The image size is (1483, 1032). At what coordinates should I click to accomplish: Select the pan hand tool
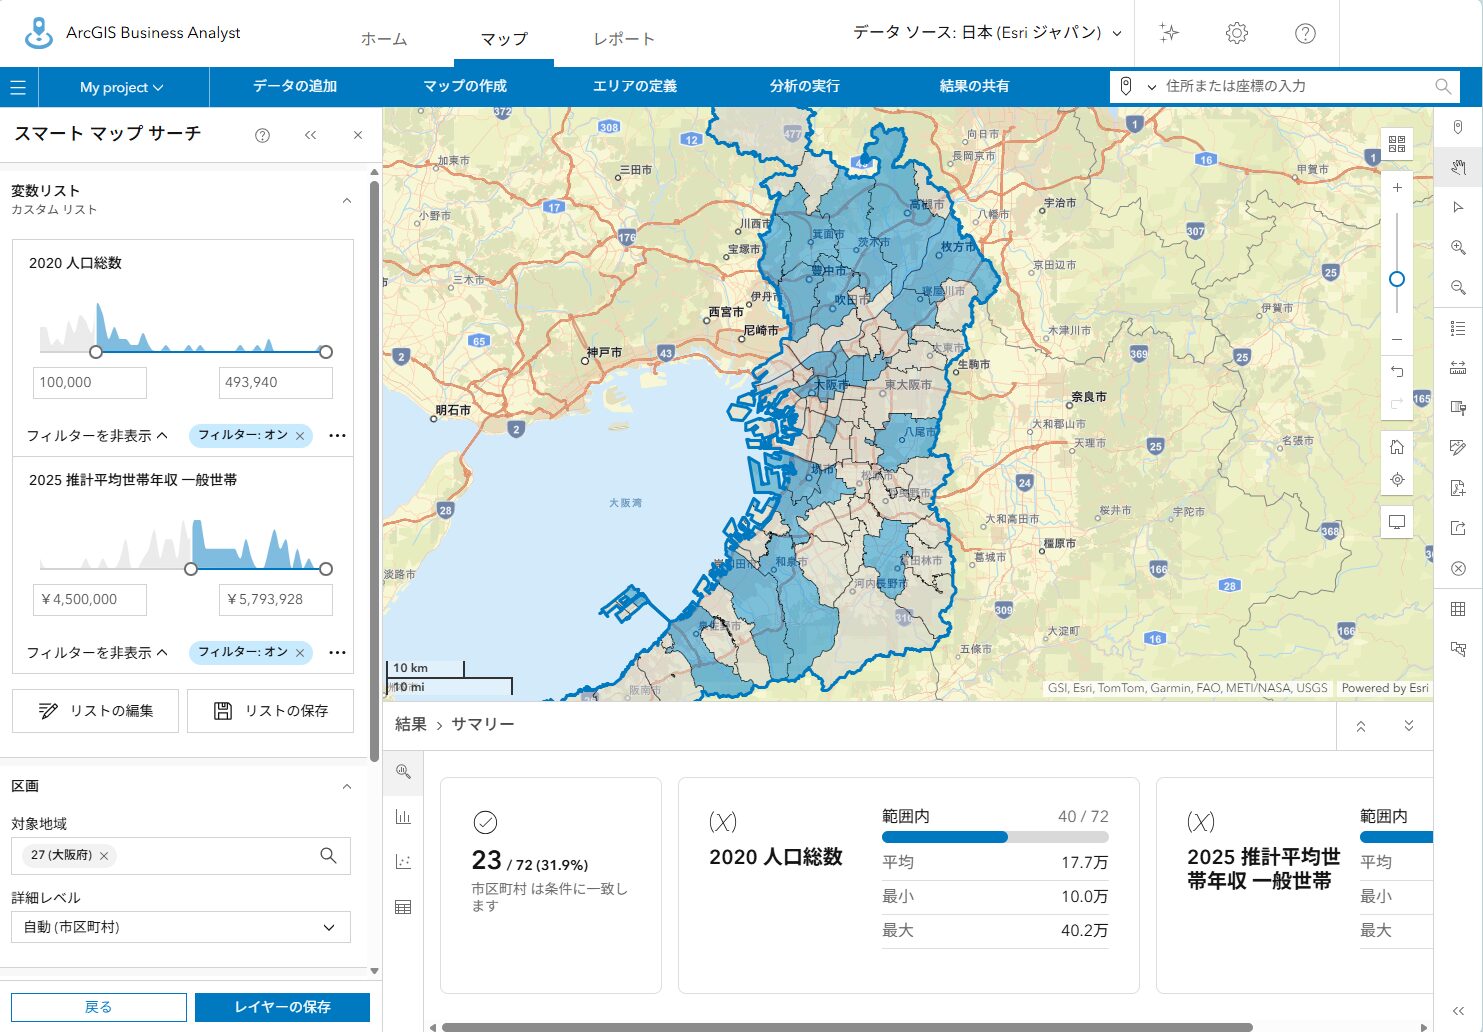coord(1458,167)
